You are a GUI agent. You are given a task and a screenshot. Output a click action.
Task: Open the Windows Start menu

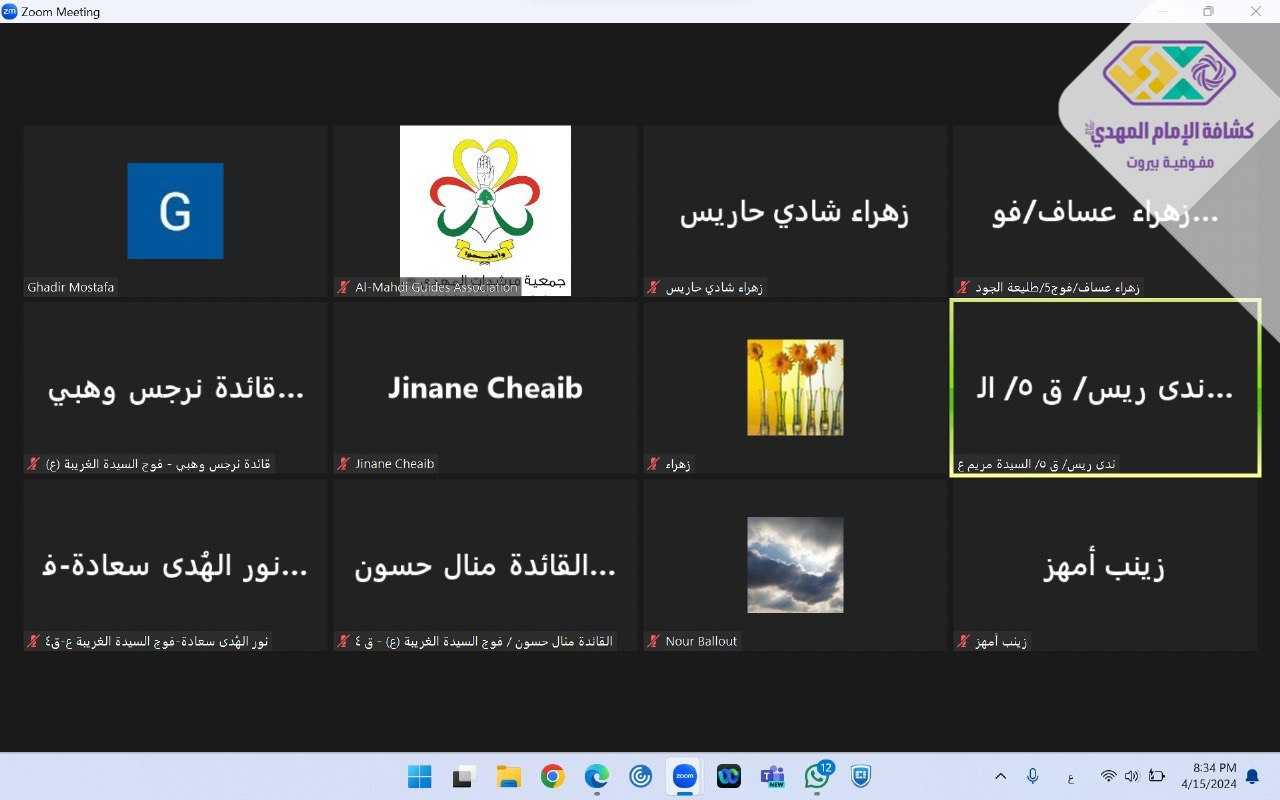click(420, 776)
